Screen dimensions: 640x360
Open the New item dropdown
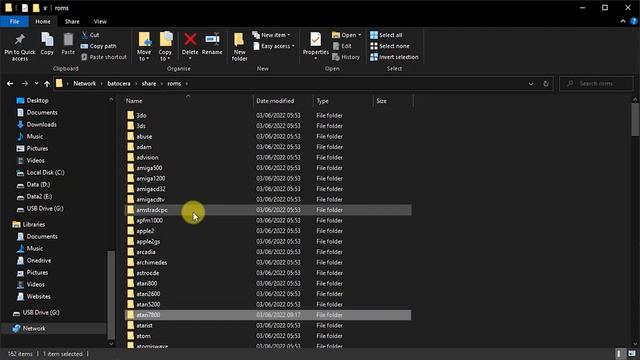tap(271, 35)
